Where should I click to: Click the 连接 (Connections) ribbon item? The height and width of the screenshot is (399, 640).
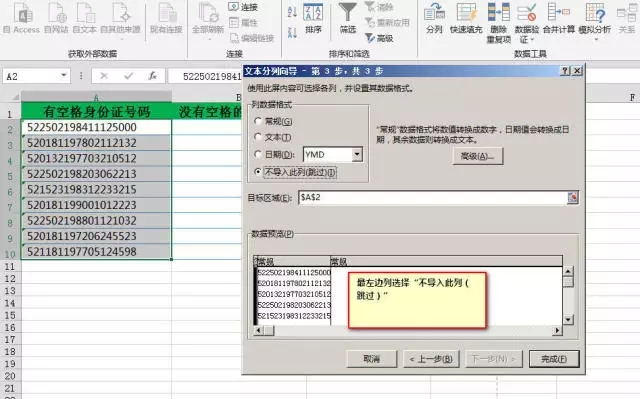(243, 7)
